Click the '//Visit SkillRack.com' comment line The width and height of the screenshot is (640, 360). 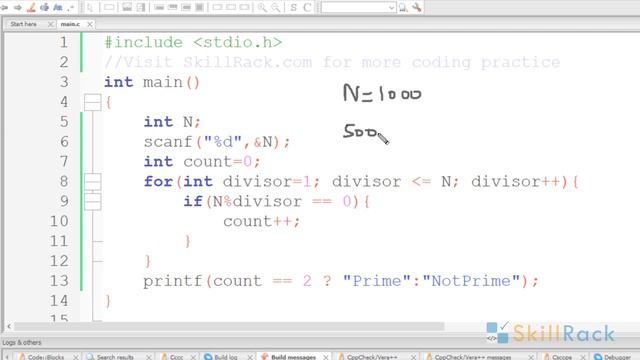[x=332, y=62]
